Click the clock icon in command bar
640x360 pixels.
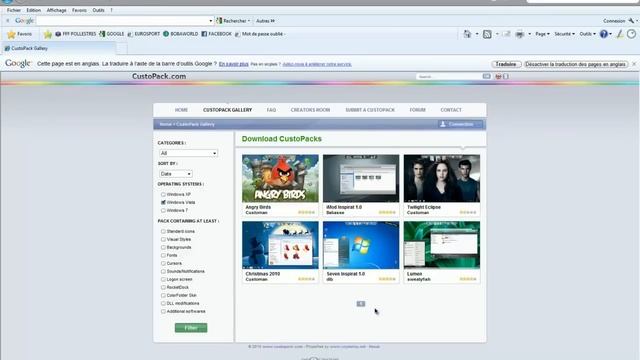tap(631, 34)
